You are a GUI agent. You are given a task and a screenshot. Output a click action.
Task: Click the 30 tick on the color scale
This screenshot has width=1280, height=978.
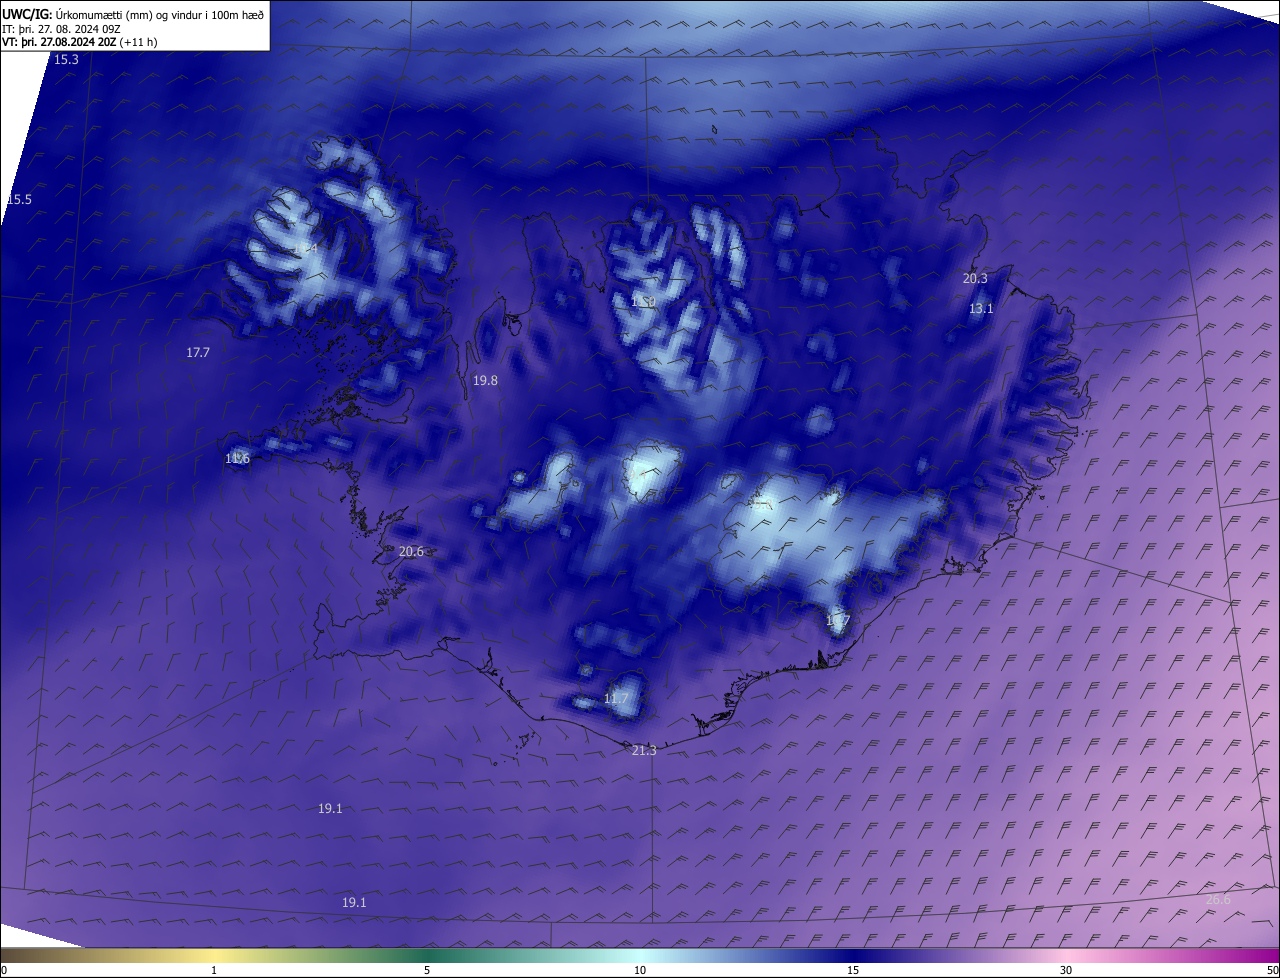[1066, 970]
